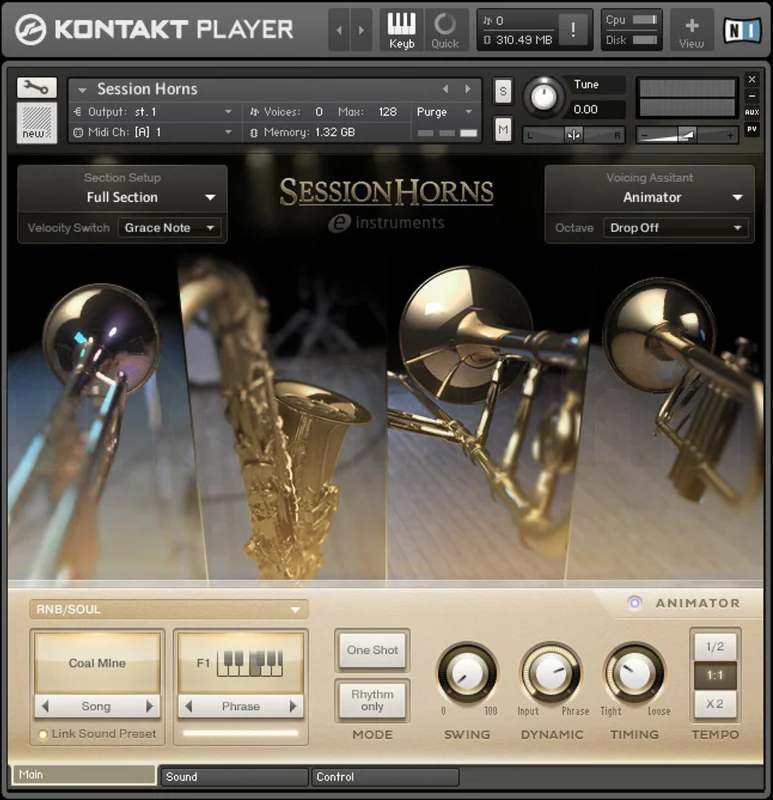Click the Output routing icon

(x=78, y=112)
